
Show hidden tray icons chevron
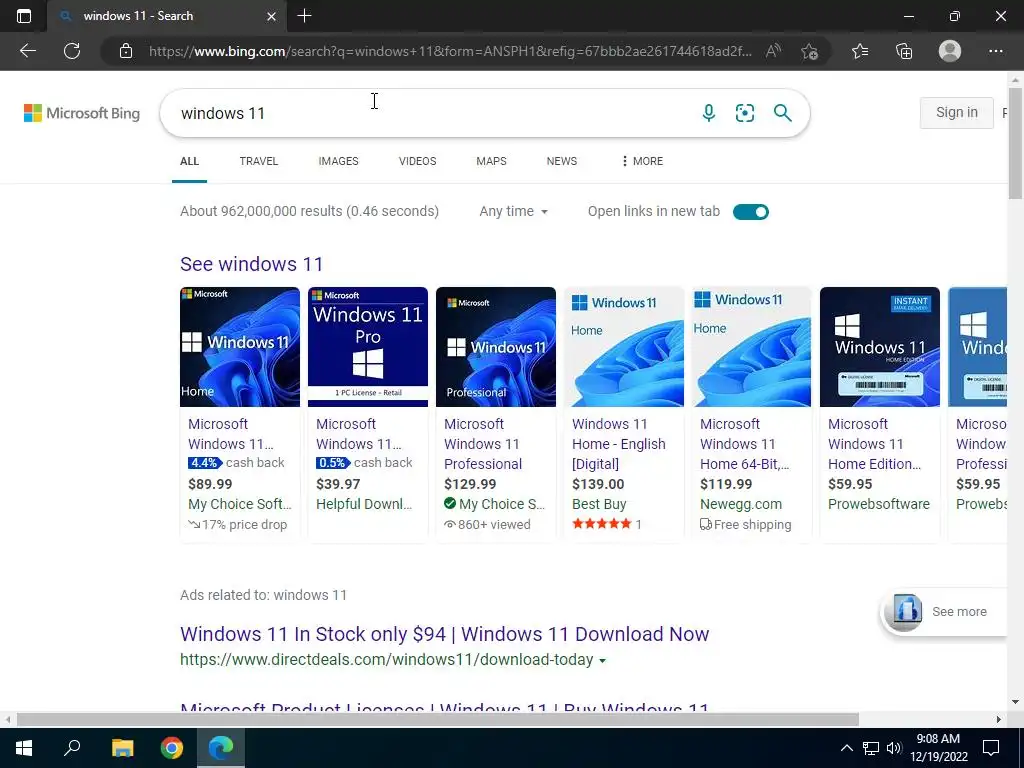tap(846, 748)
